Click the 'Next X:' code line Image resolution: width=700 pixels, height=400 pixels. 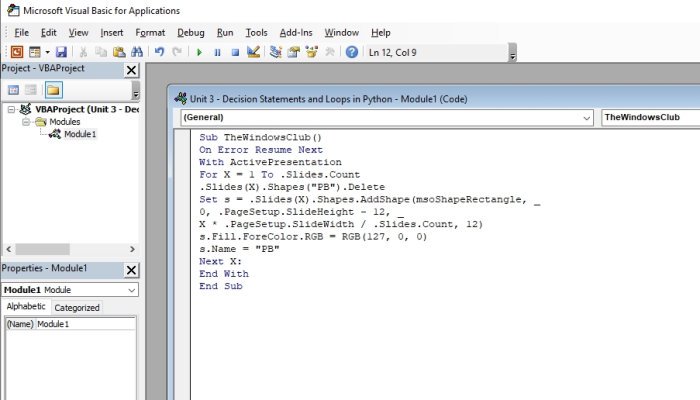[x=220, y=262]
